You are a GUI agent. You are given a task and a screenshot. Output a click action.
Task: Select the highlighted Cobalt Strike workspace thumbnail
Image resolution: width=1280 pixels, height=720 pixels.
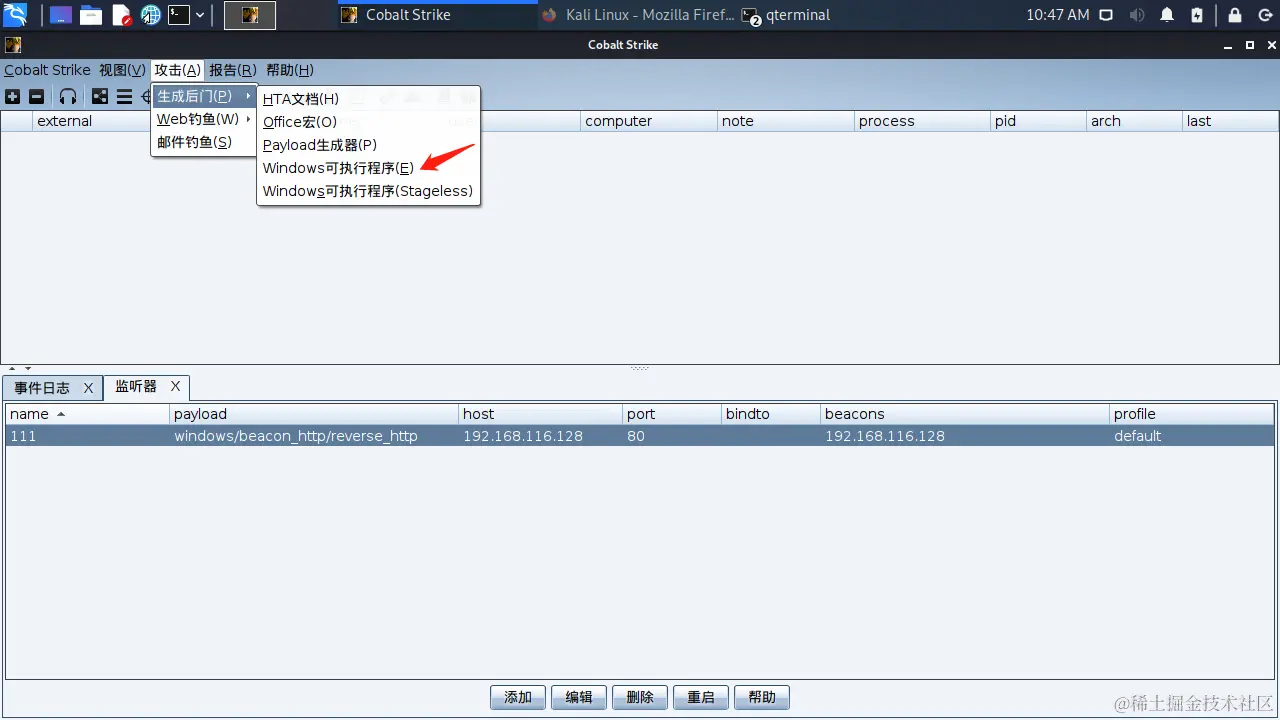pos(250,15)
